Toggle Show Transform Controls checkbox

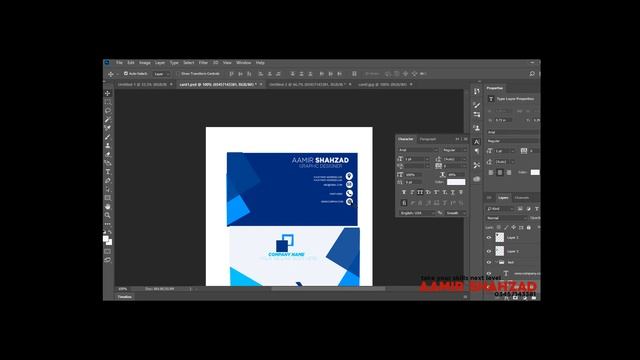click(178, 74)
